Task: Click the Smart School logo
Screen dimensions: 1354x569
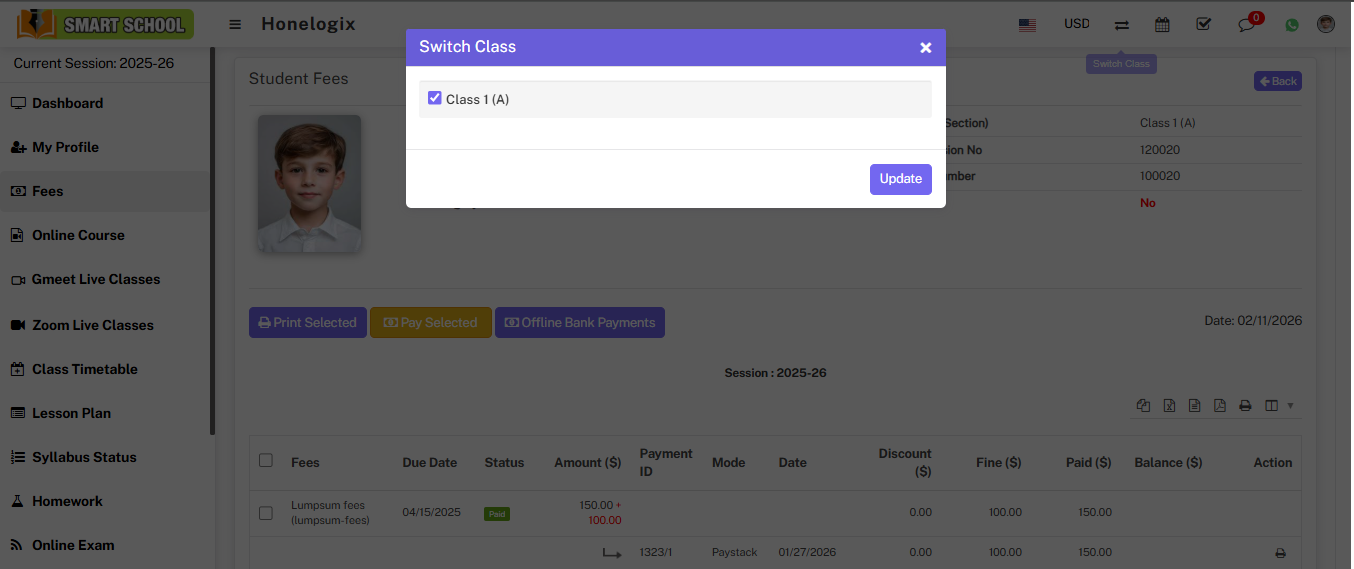Action: click(105, 24)
